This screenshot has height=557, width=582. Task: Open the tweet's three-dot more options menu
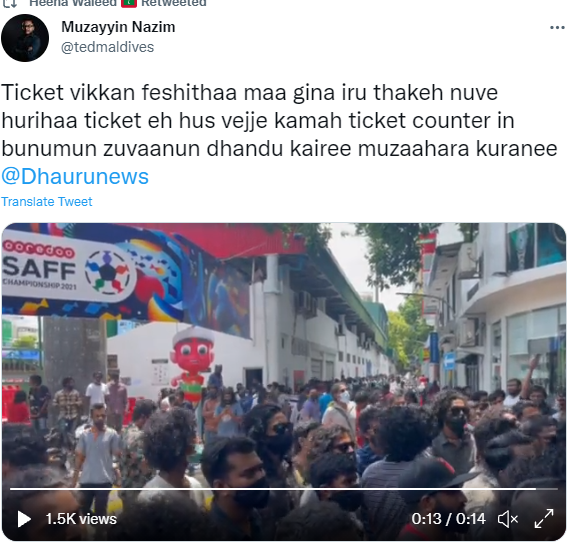click(557, 27)
